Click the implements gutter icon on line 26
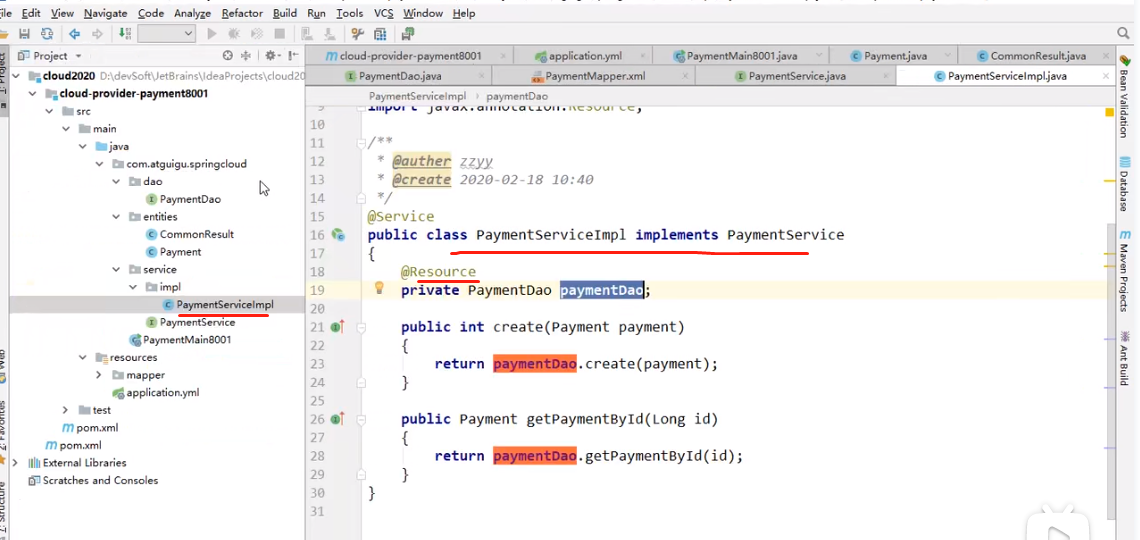The image size is (1140, 540). point(337,419)
